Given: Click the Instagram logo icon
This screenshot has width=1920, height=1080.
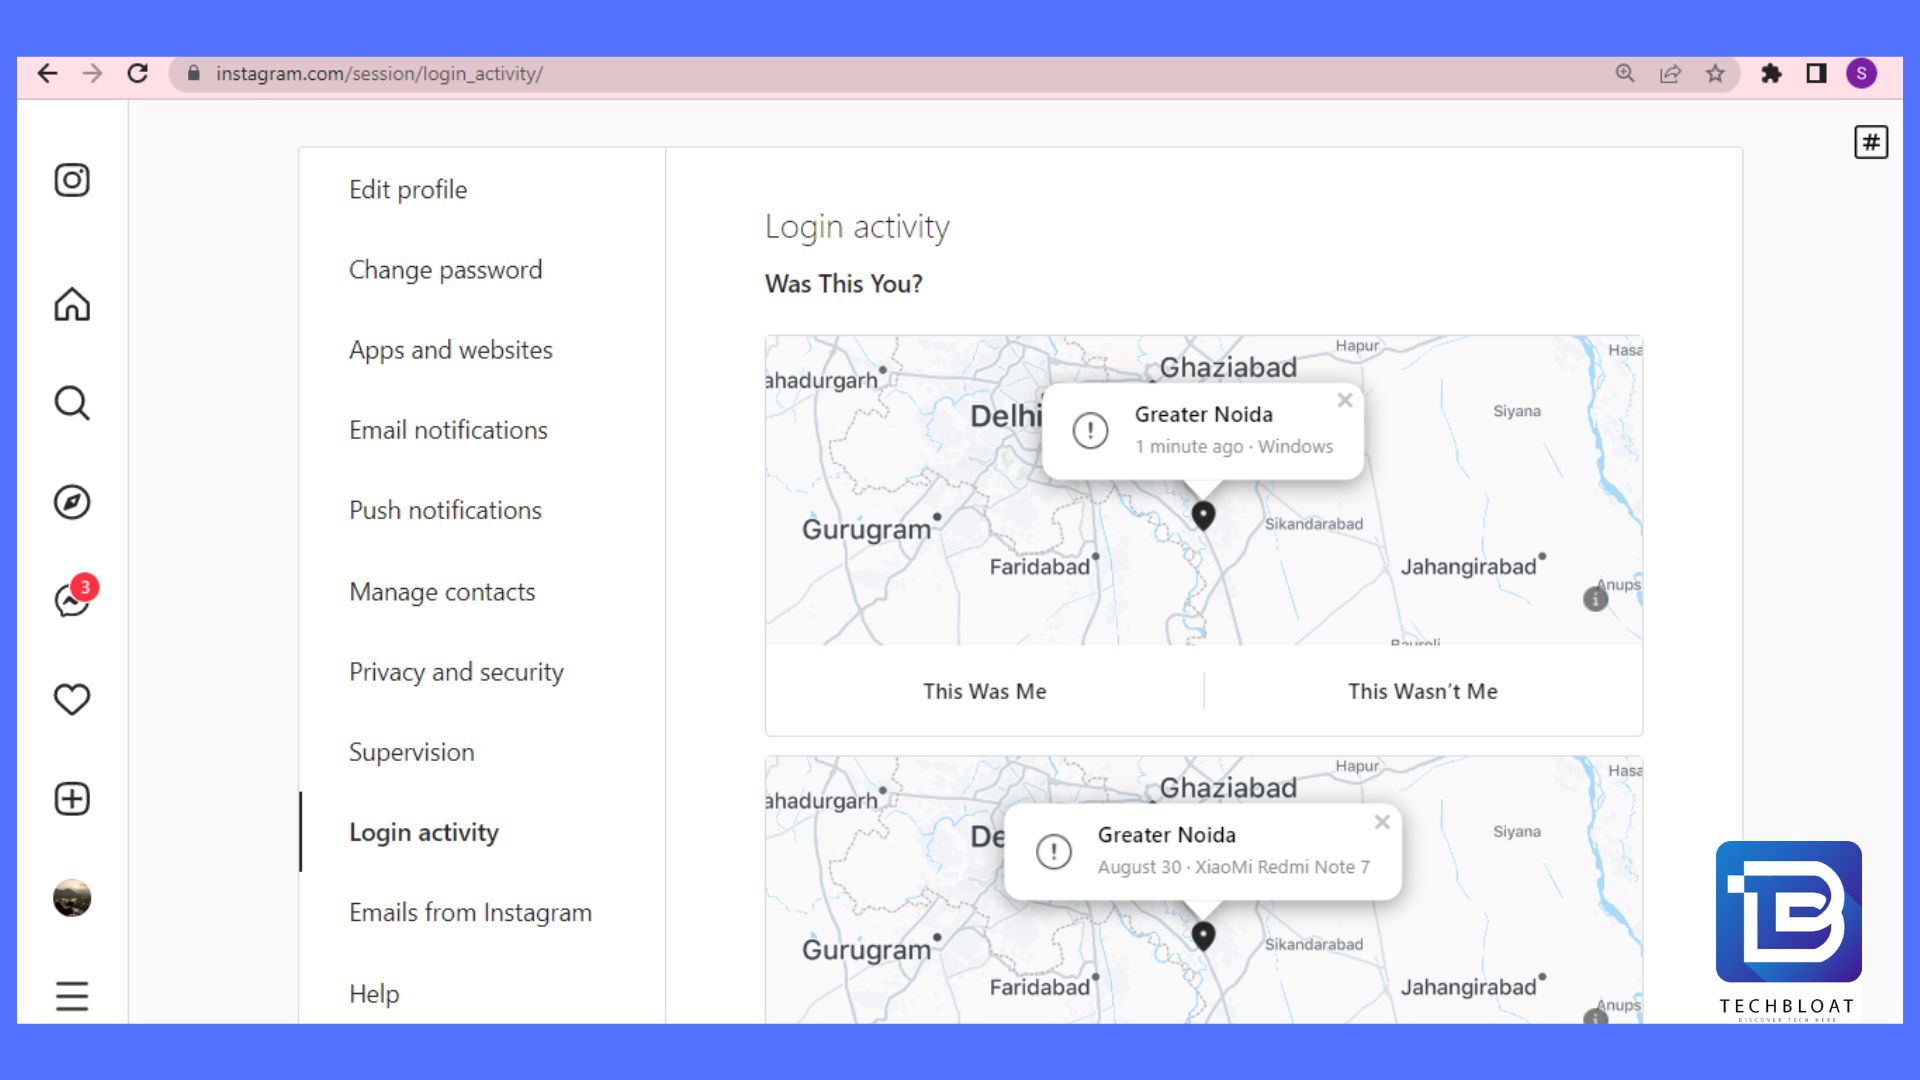Looking at the screenshot, I should click(71, 180).
